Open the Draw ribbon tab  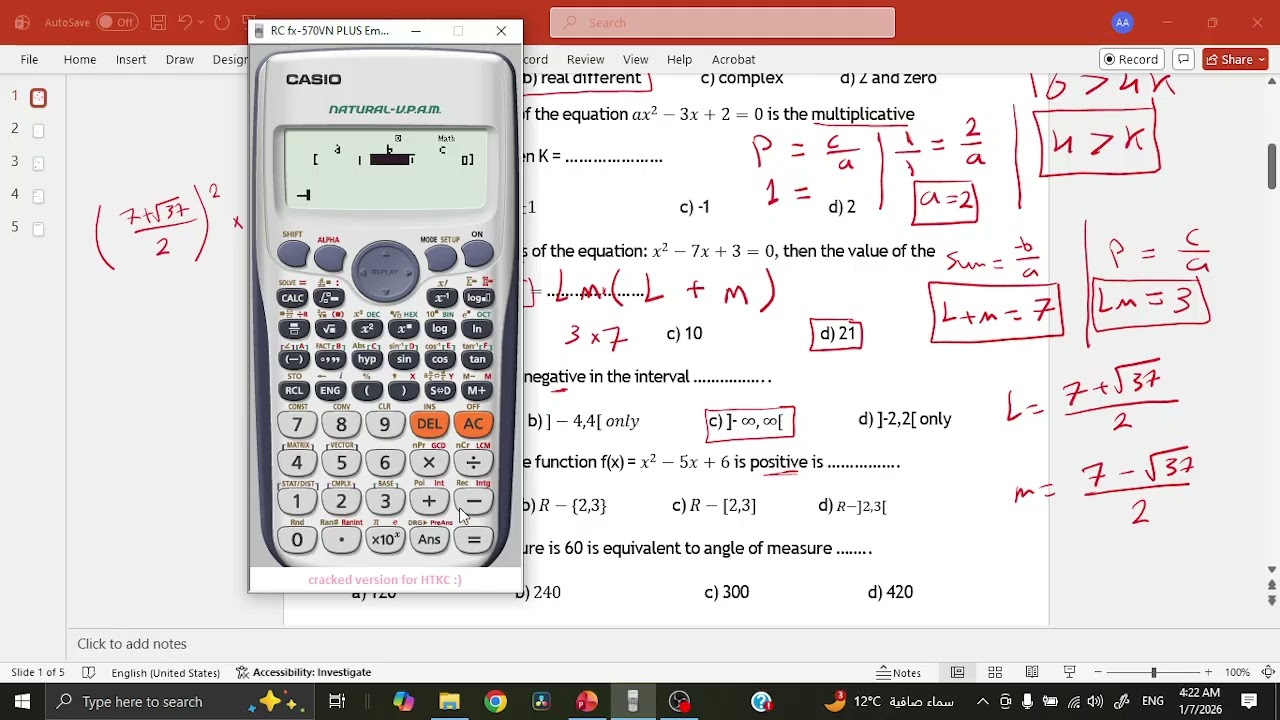click(x=180, y=59)
